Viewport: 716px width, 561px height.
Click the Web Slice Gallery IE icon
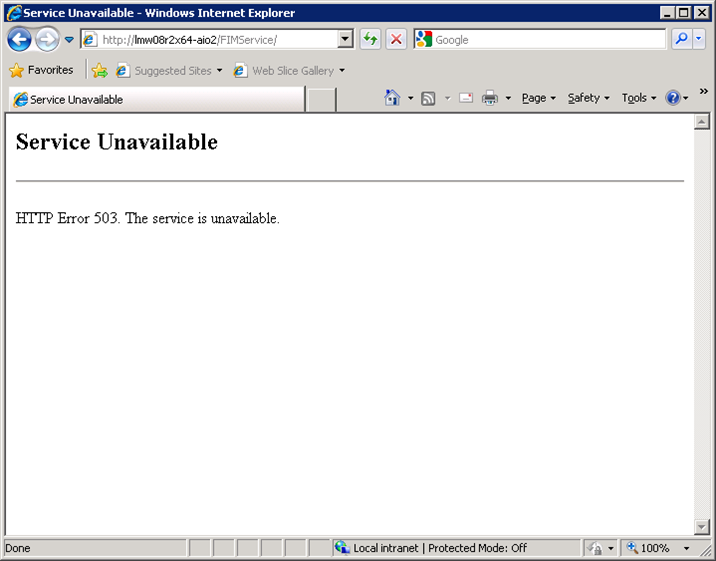click(240, 71)
